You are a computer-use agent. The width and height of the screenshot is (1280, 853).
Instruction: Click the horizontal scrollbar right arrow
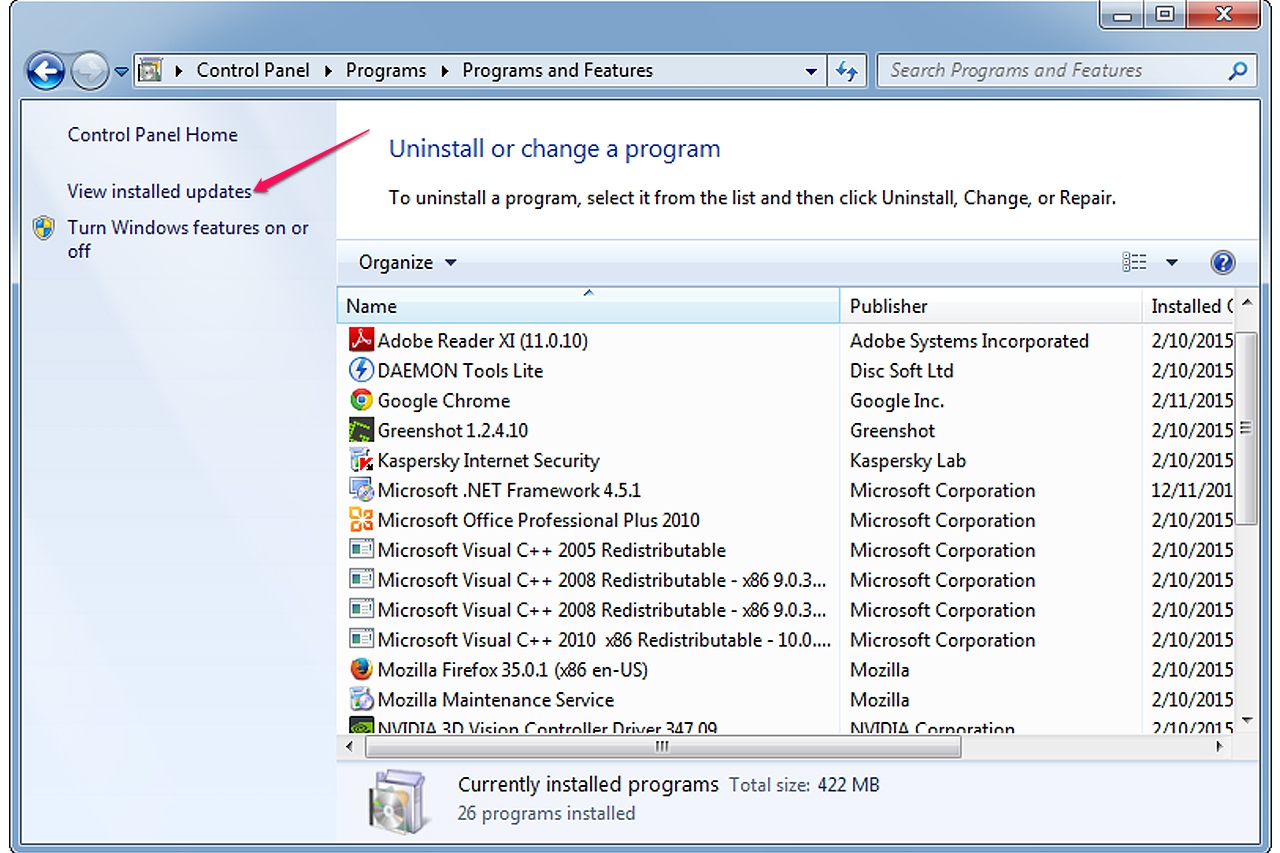tap(1220, 747)
